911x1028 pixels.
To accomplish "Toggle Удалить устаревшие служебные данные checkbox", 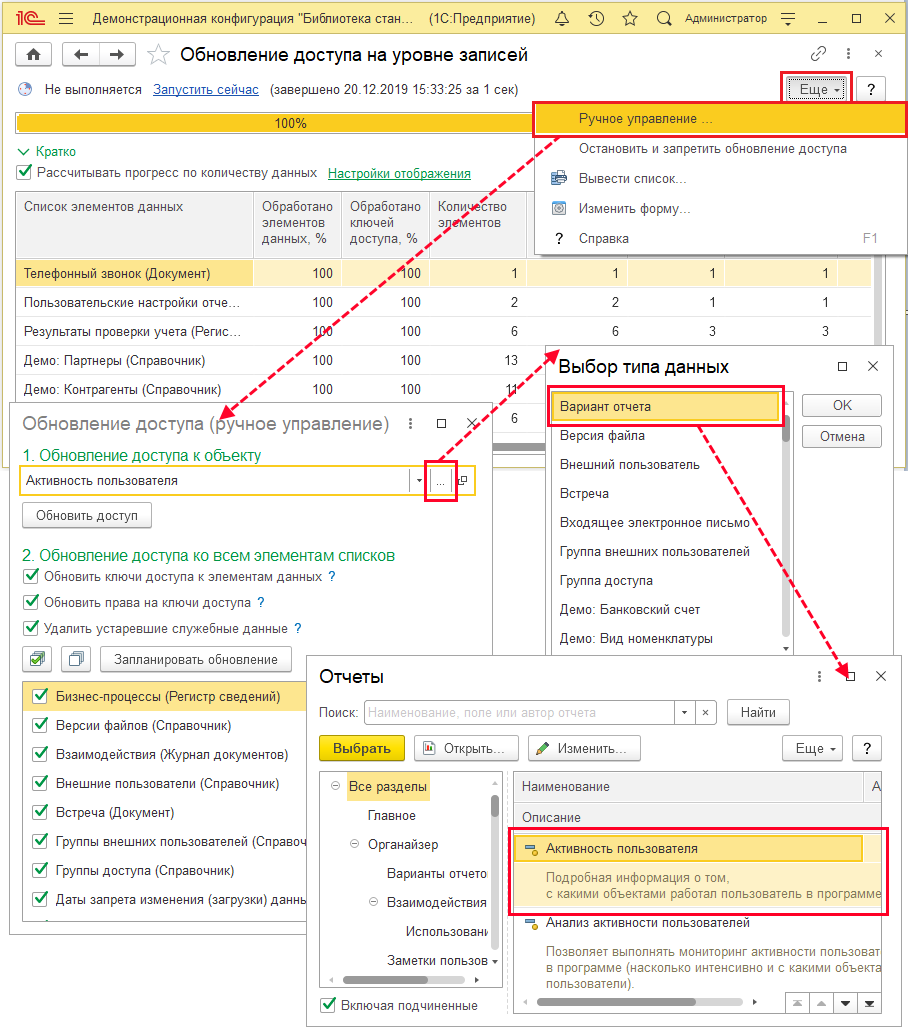I will (x=30, y=628).
